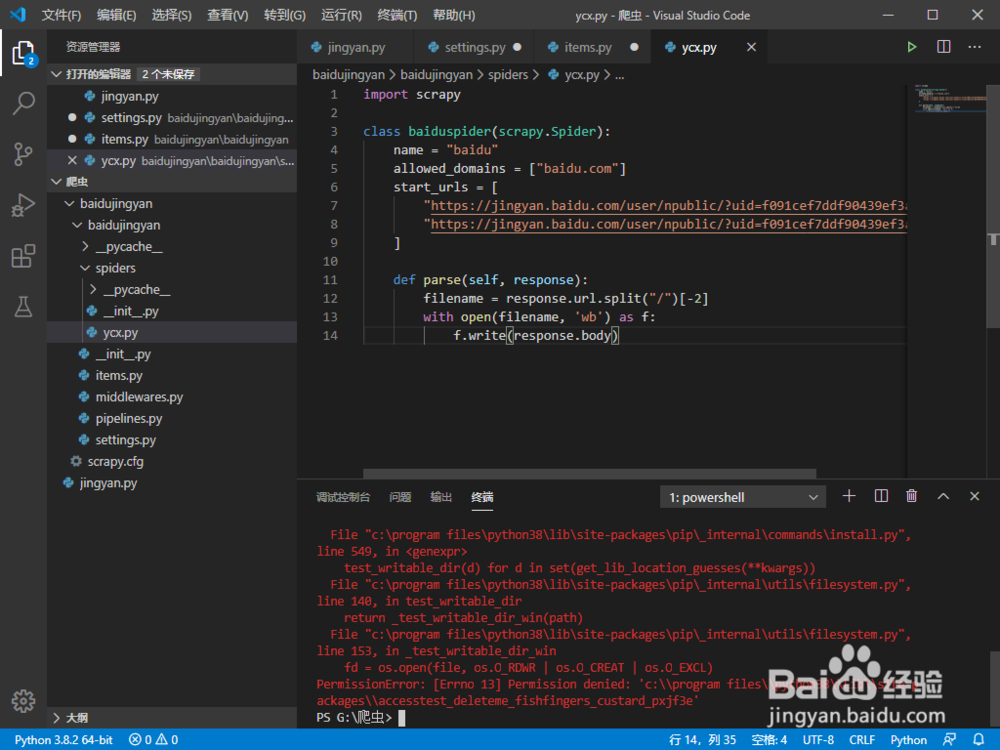
Task: Collapse the spiders folder
Action: point(85,268)
